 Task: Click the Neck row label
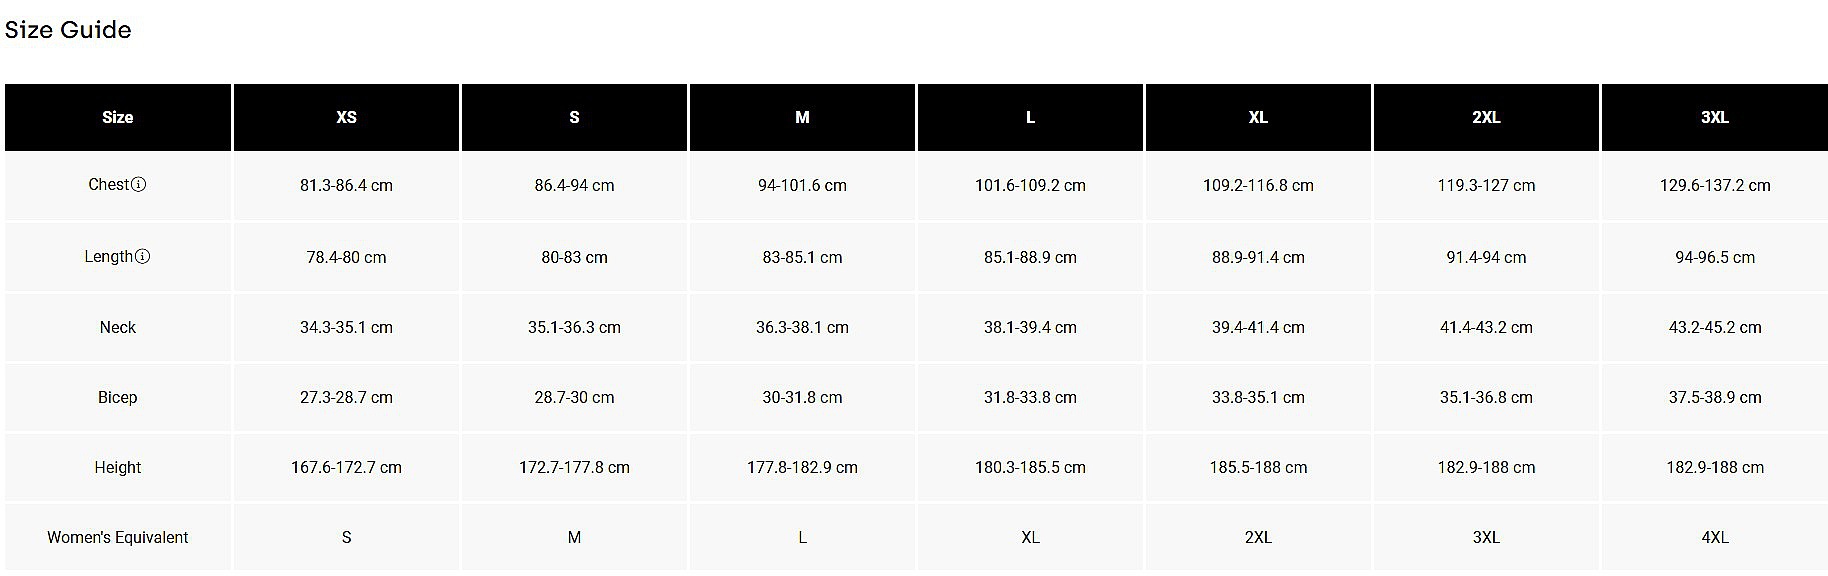(x=118, y=328)
